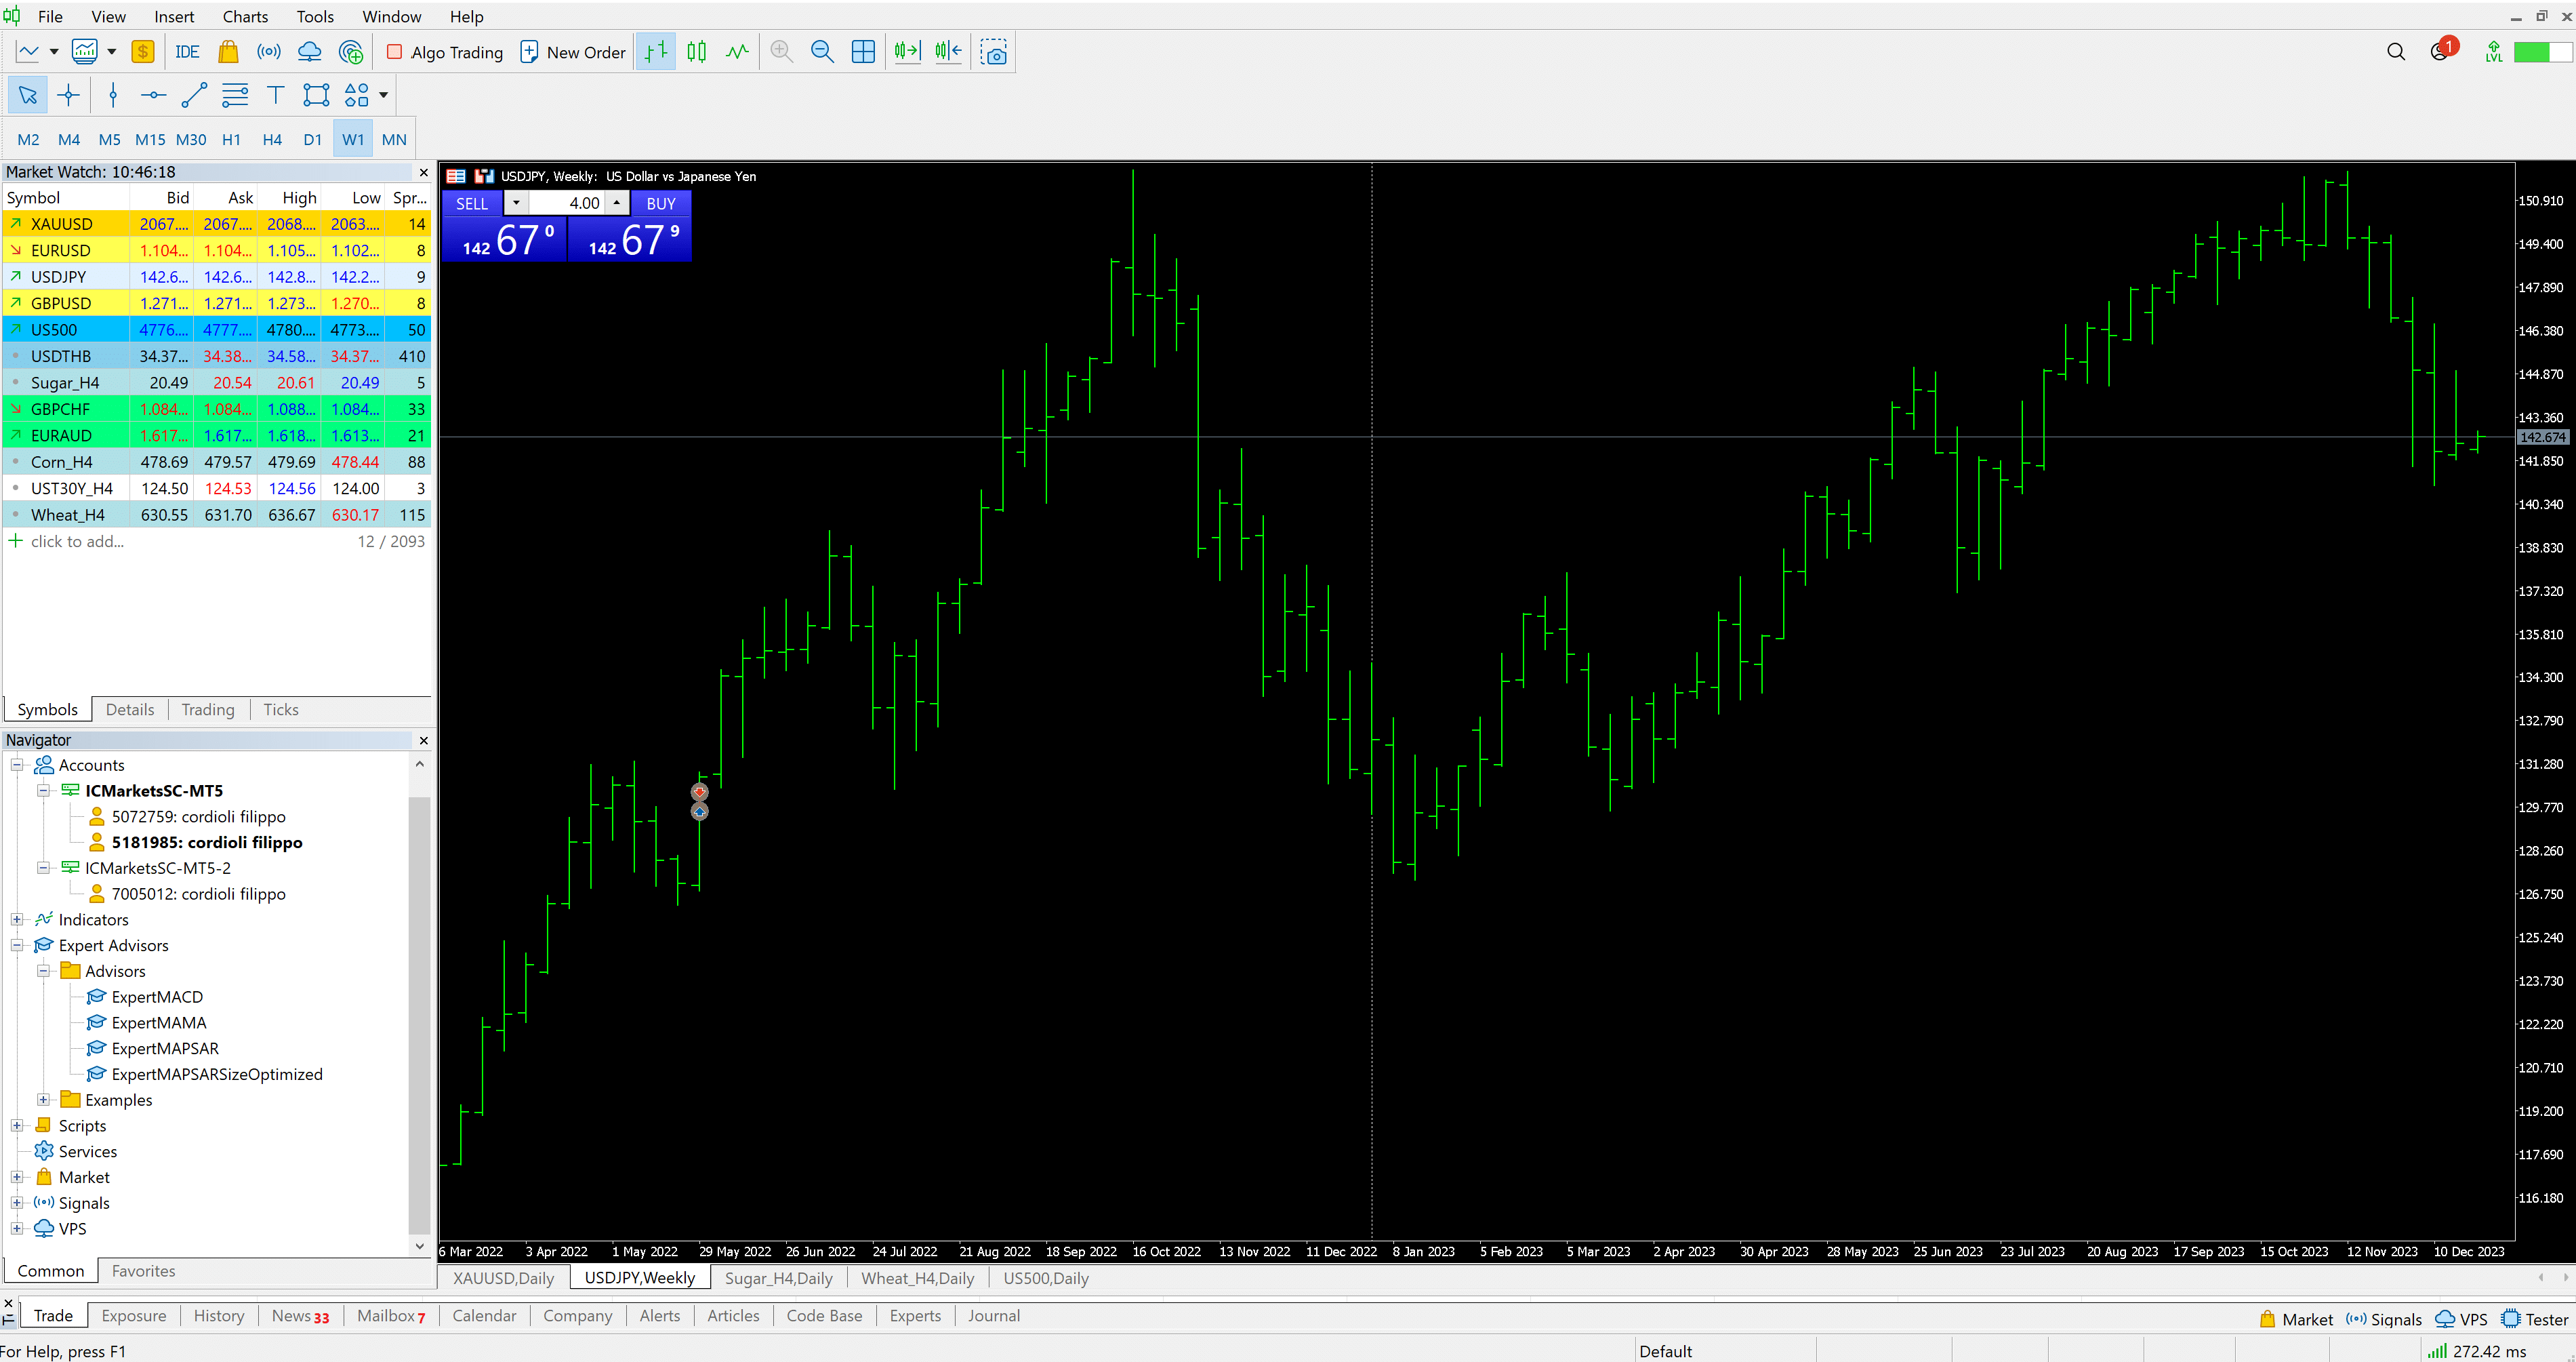This screenshot has height=1362, width=2576.
Task: Open Tester in status bar
Action: (2536, 1319)
